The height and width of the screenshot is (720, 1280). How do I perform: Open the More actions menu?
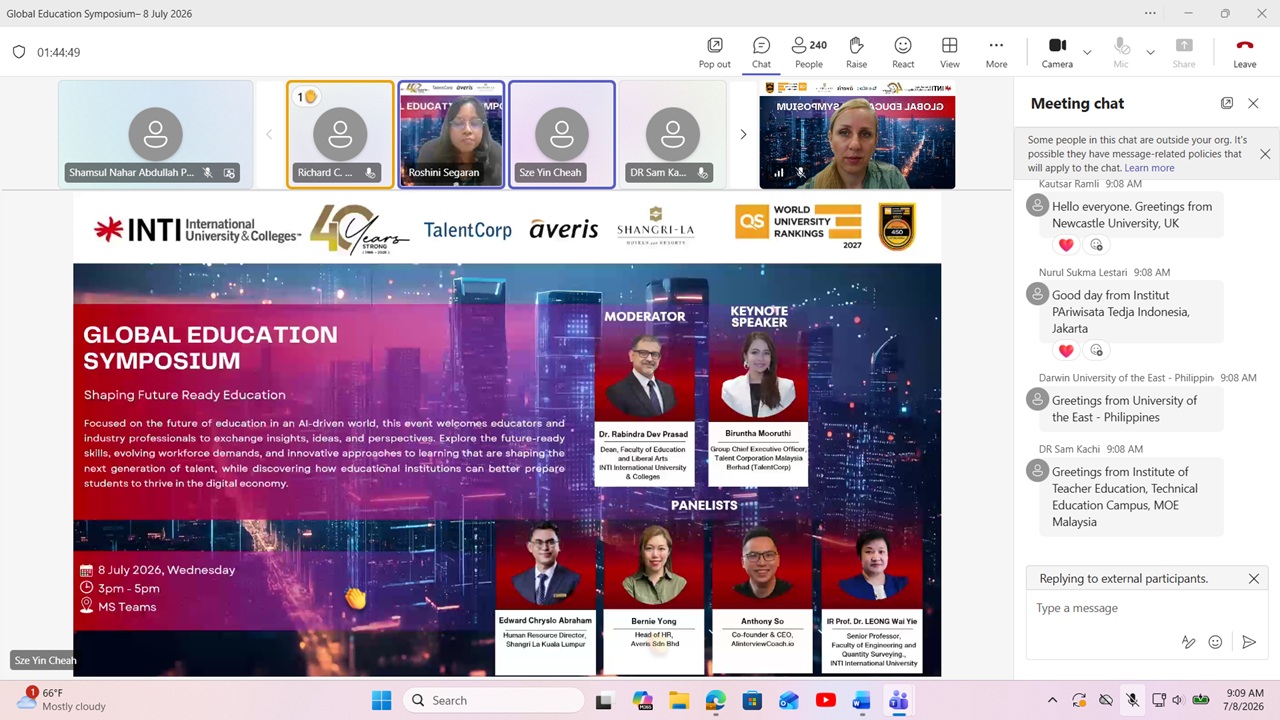click(x=996, y=52)
